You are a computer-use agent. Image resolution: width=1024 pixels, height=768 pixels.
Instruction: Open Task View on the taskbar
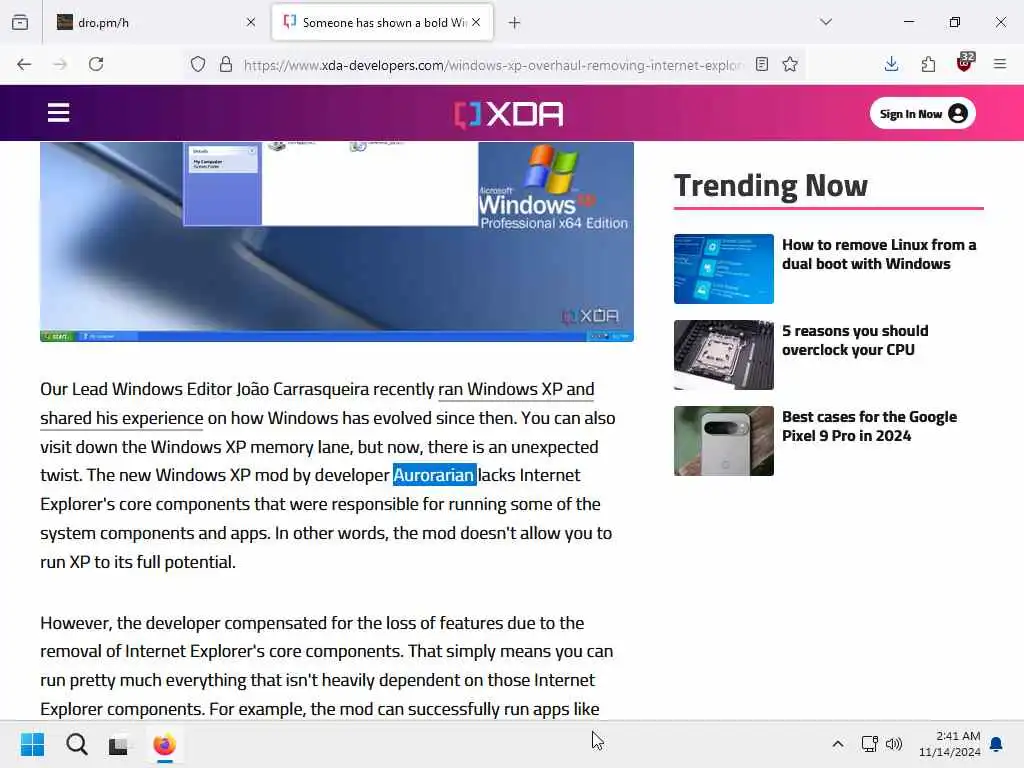[119, 744]
